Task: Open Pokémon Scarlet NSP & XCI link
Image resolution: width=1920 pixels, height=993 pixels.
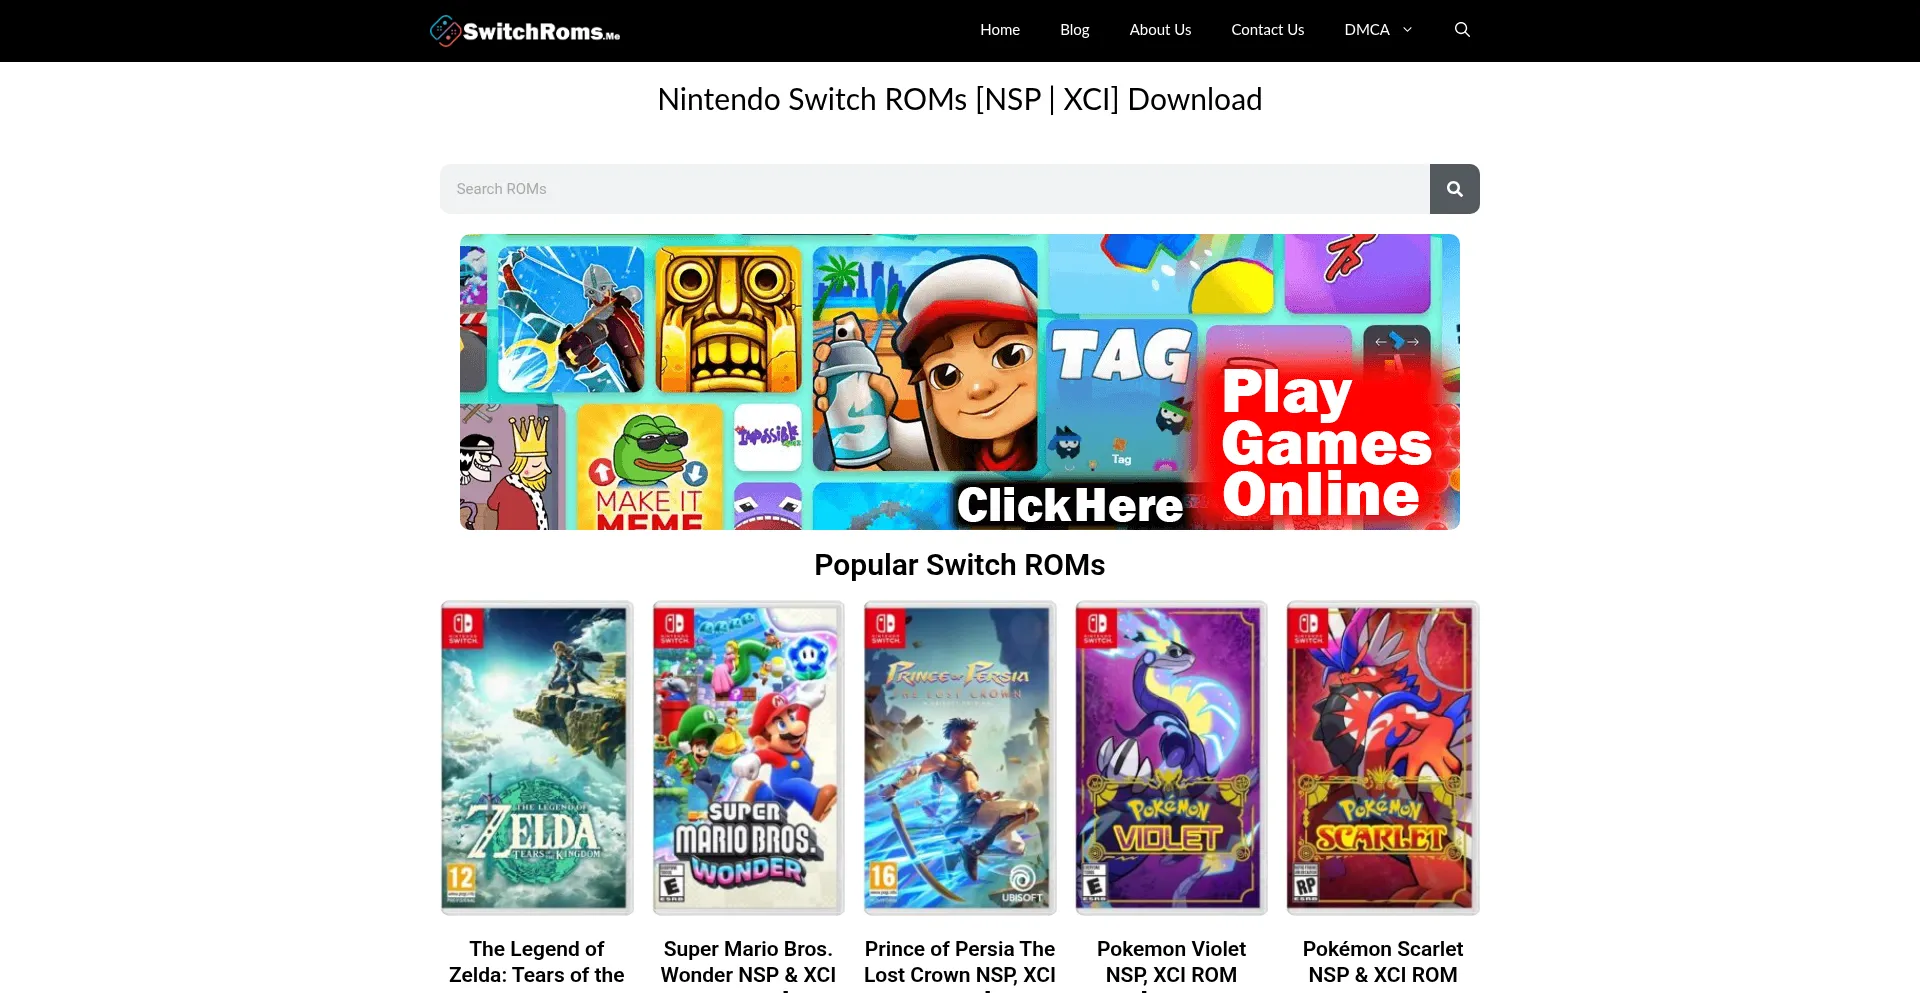Action: (1382, 961)
